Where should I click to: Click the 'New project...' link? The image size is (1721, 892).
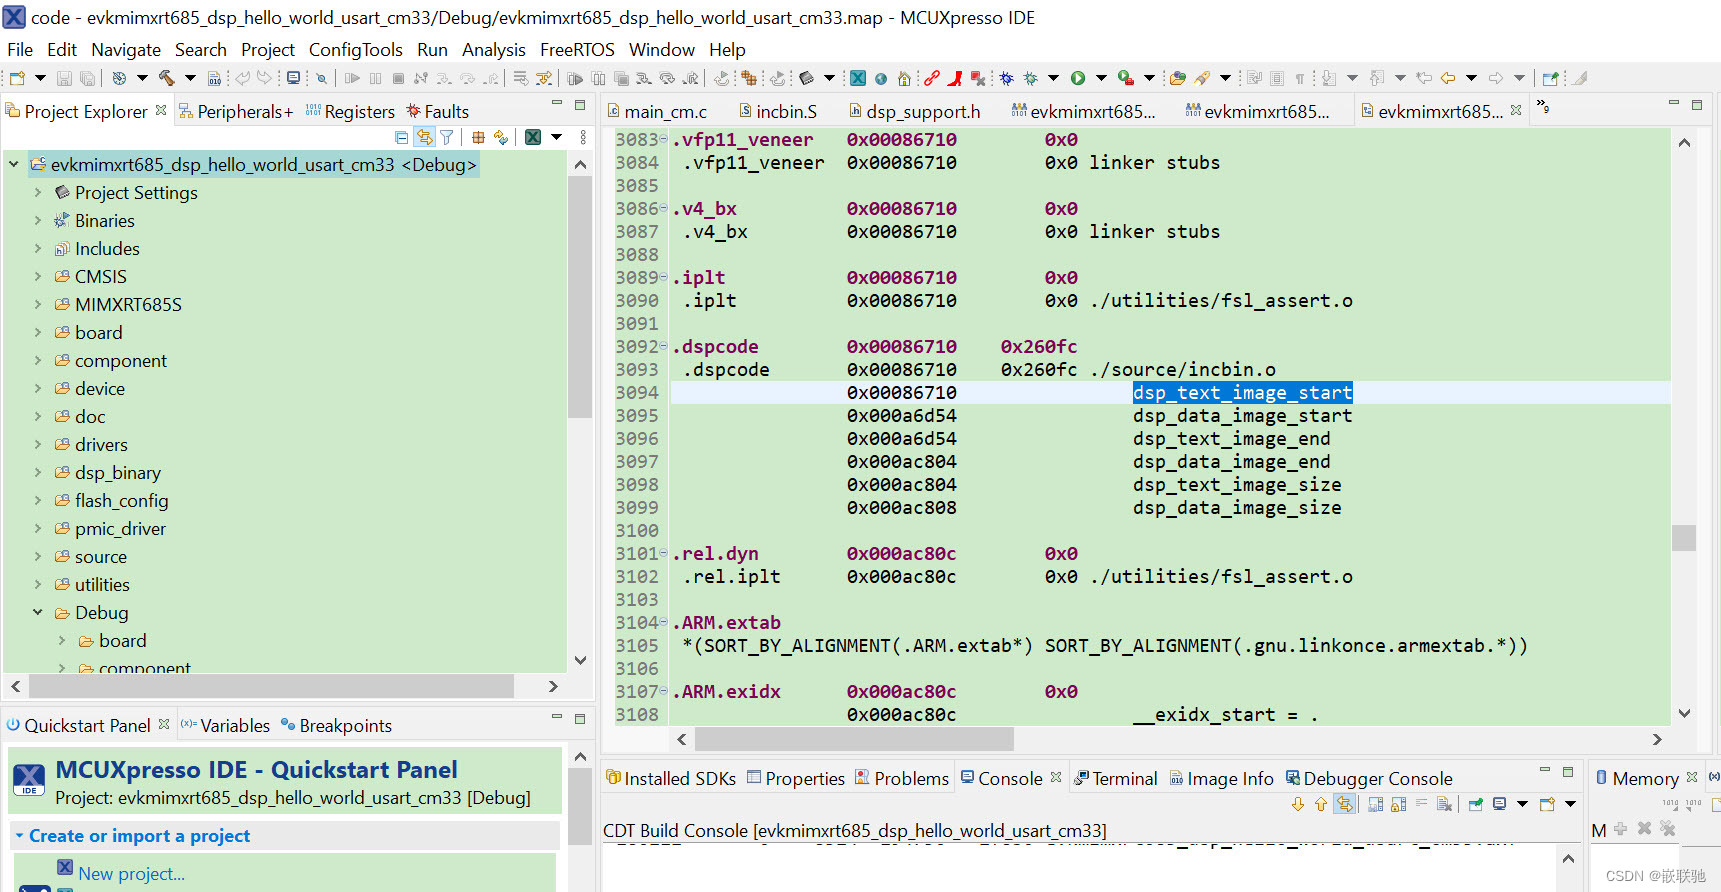click(131, 874)
